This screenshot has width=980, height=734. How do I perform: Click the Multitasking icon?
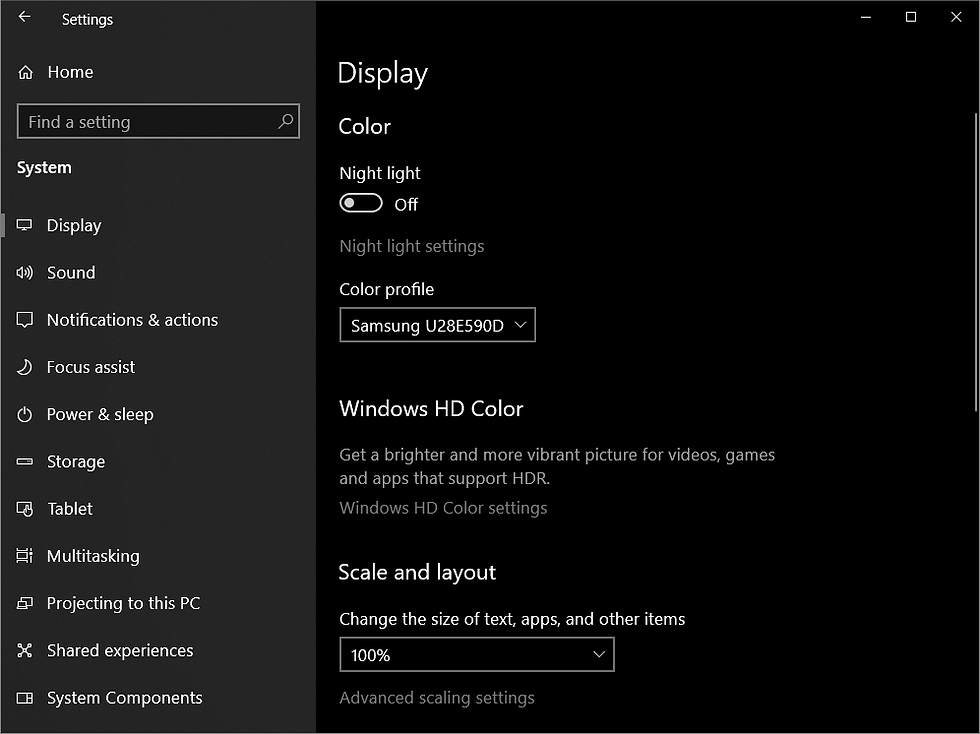click(25, 556)
